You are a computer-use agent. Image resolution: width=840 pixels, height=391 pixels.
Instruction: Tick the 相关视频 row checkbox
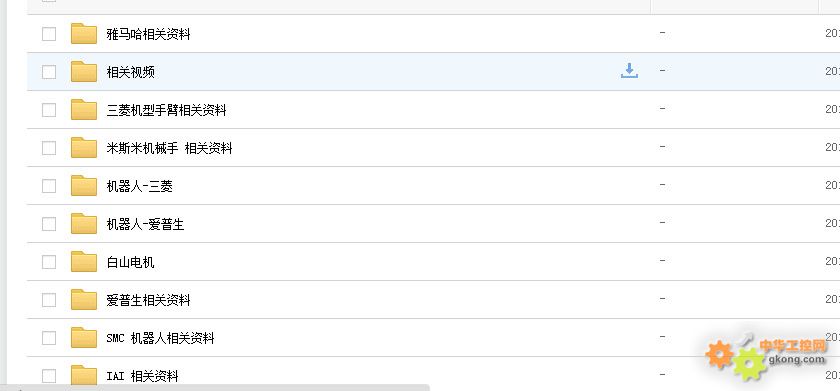tap(49, 72)
